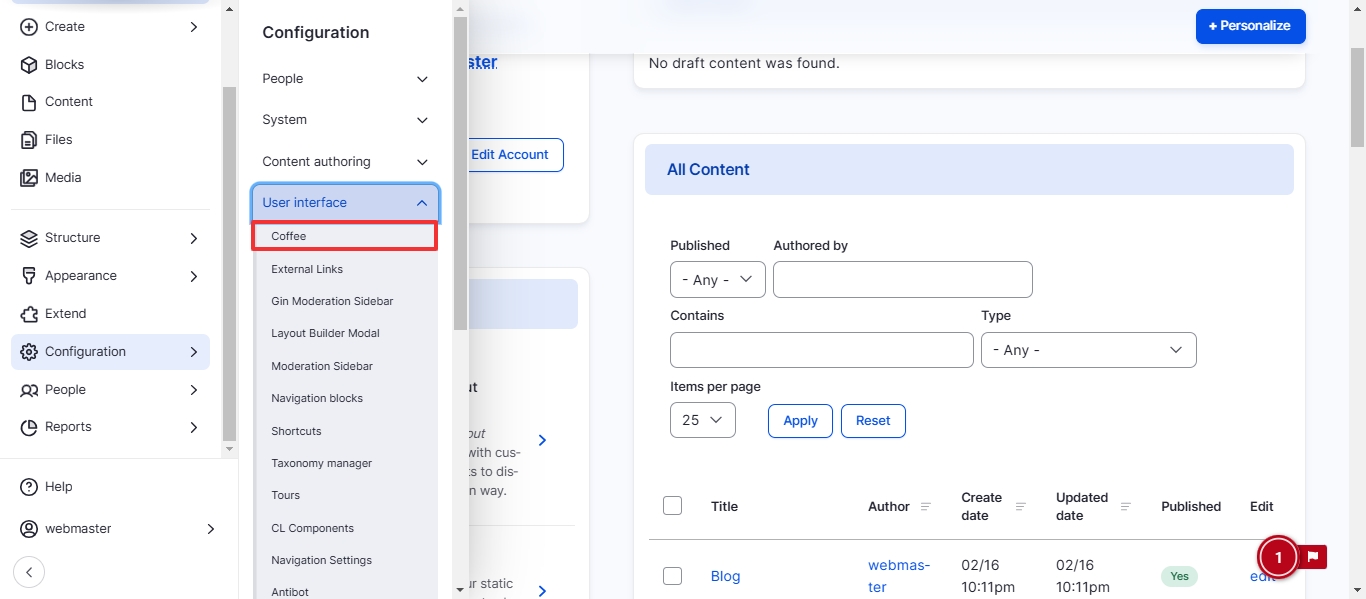Screen dimensions: 1366x599
Task: Click the Blocks cube icon in sidebar
Action: [x=29, y=64]
